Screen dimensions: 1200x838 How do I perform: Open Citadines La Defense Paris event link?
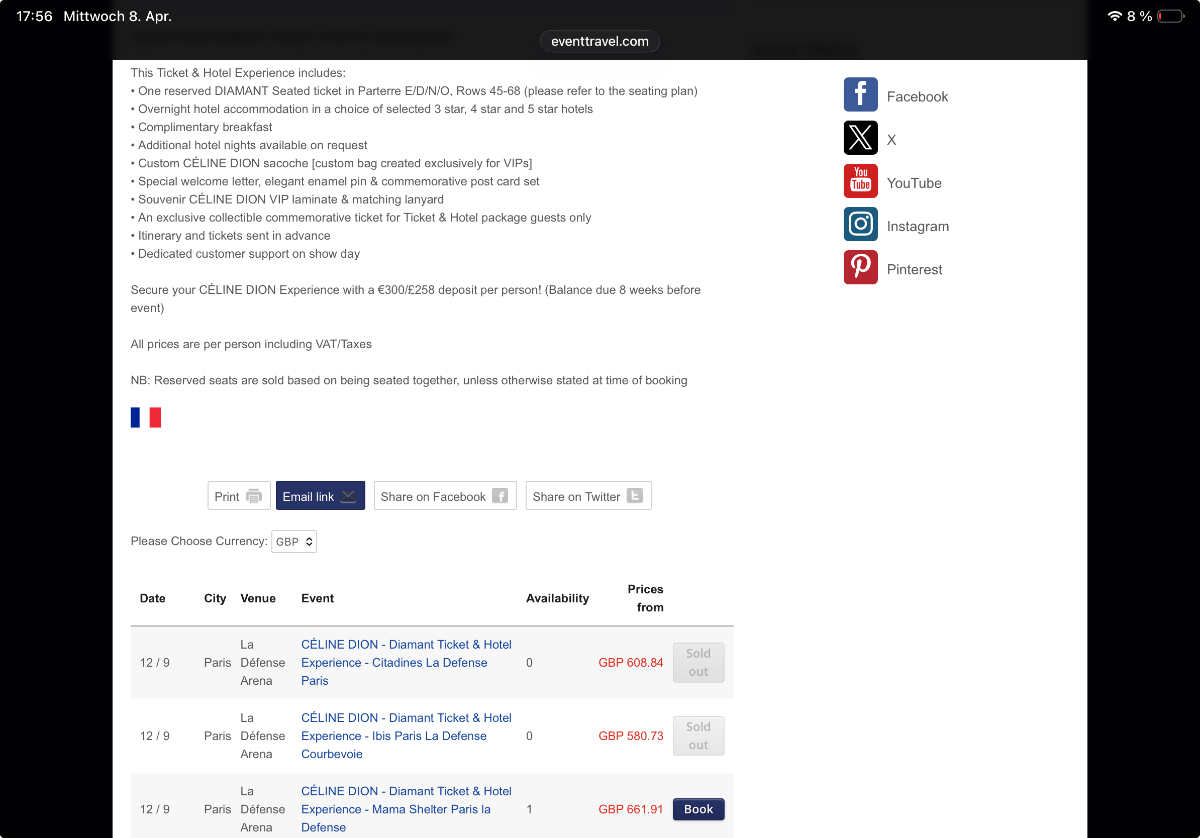click(x=405, y=662)
